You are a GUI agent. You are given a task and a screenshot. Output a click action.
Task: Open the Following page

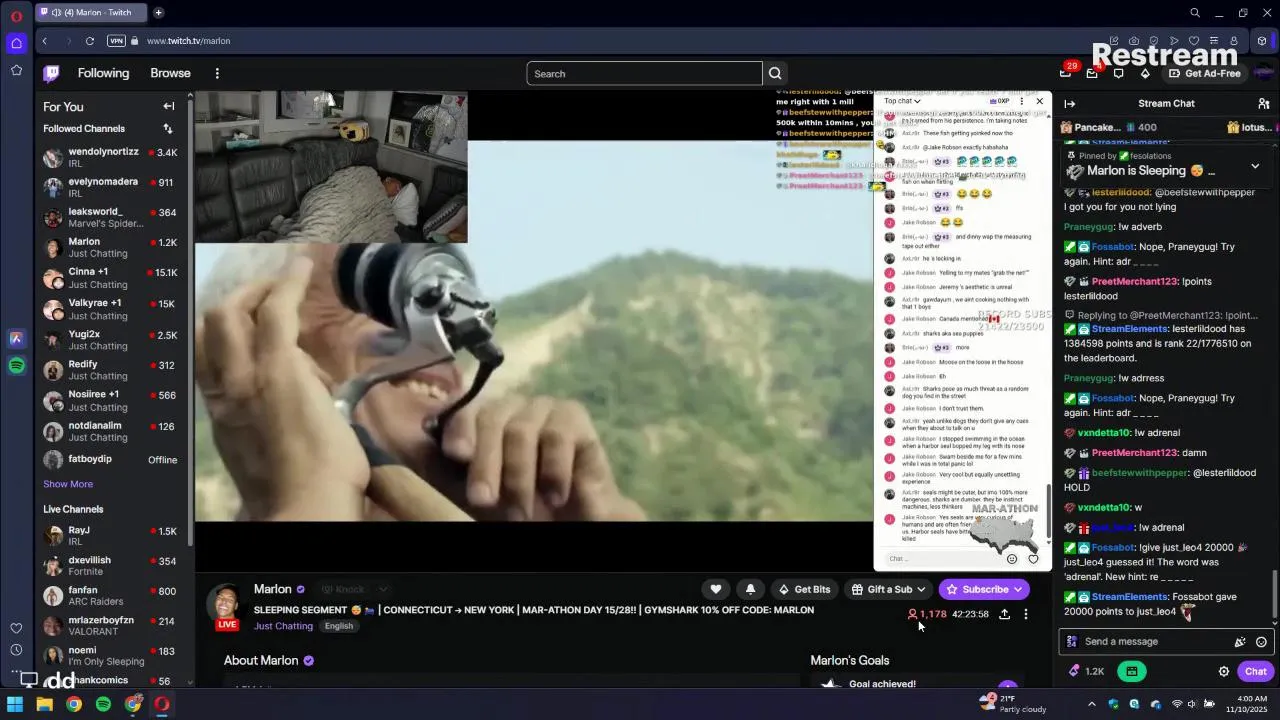[x=103, y=73]
